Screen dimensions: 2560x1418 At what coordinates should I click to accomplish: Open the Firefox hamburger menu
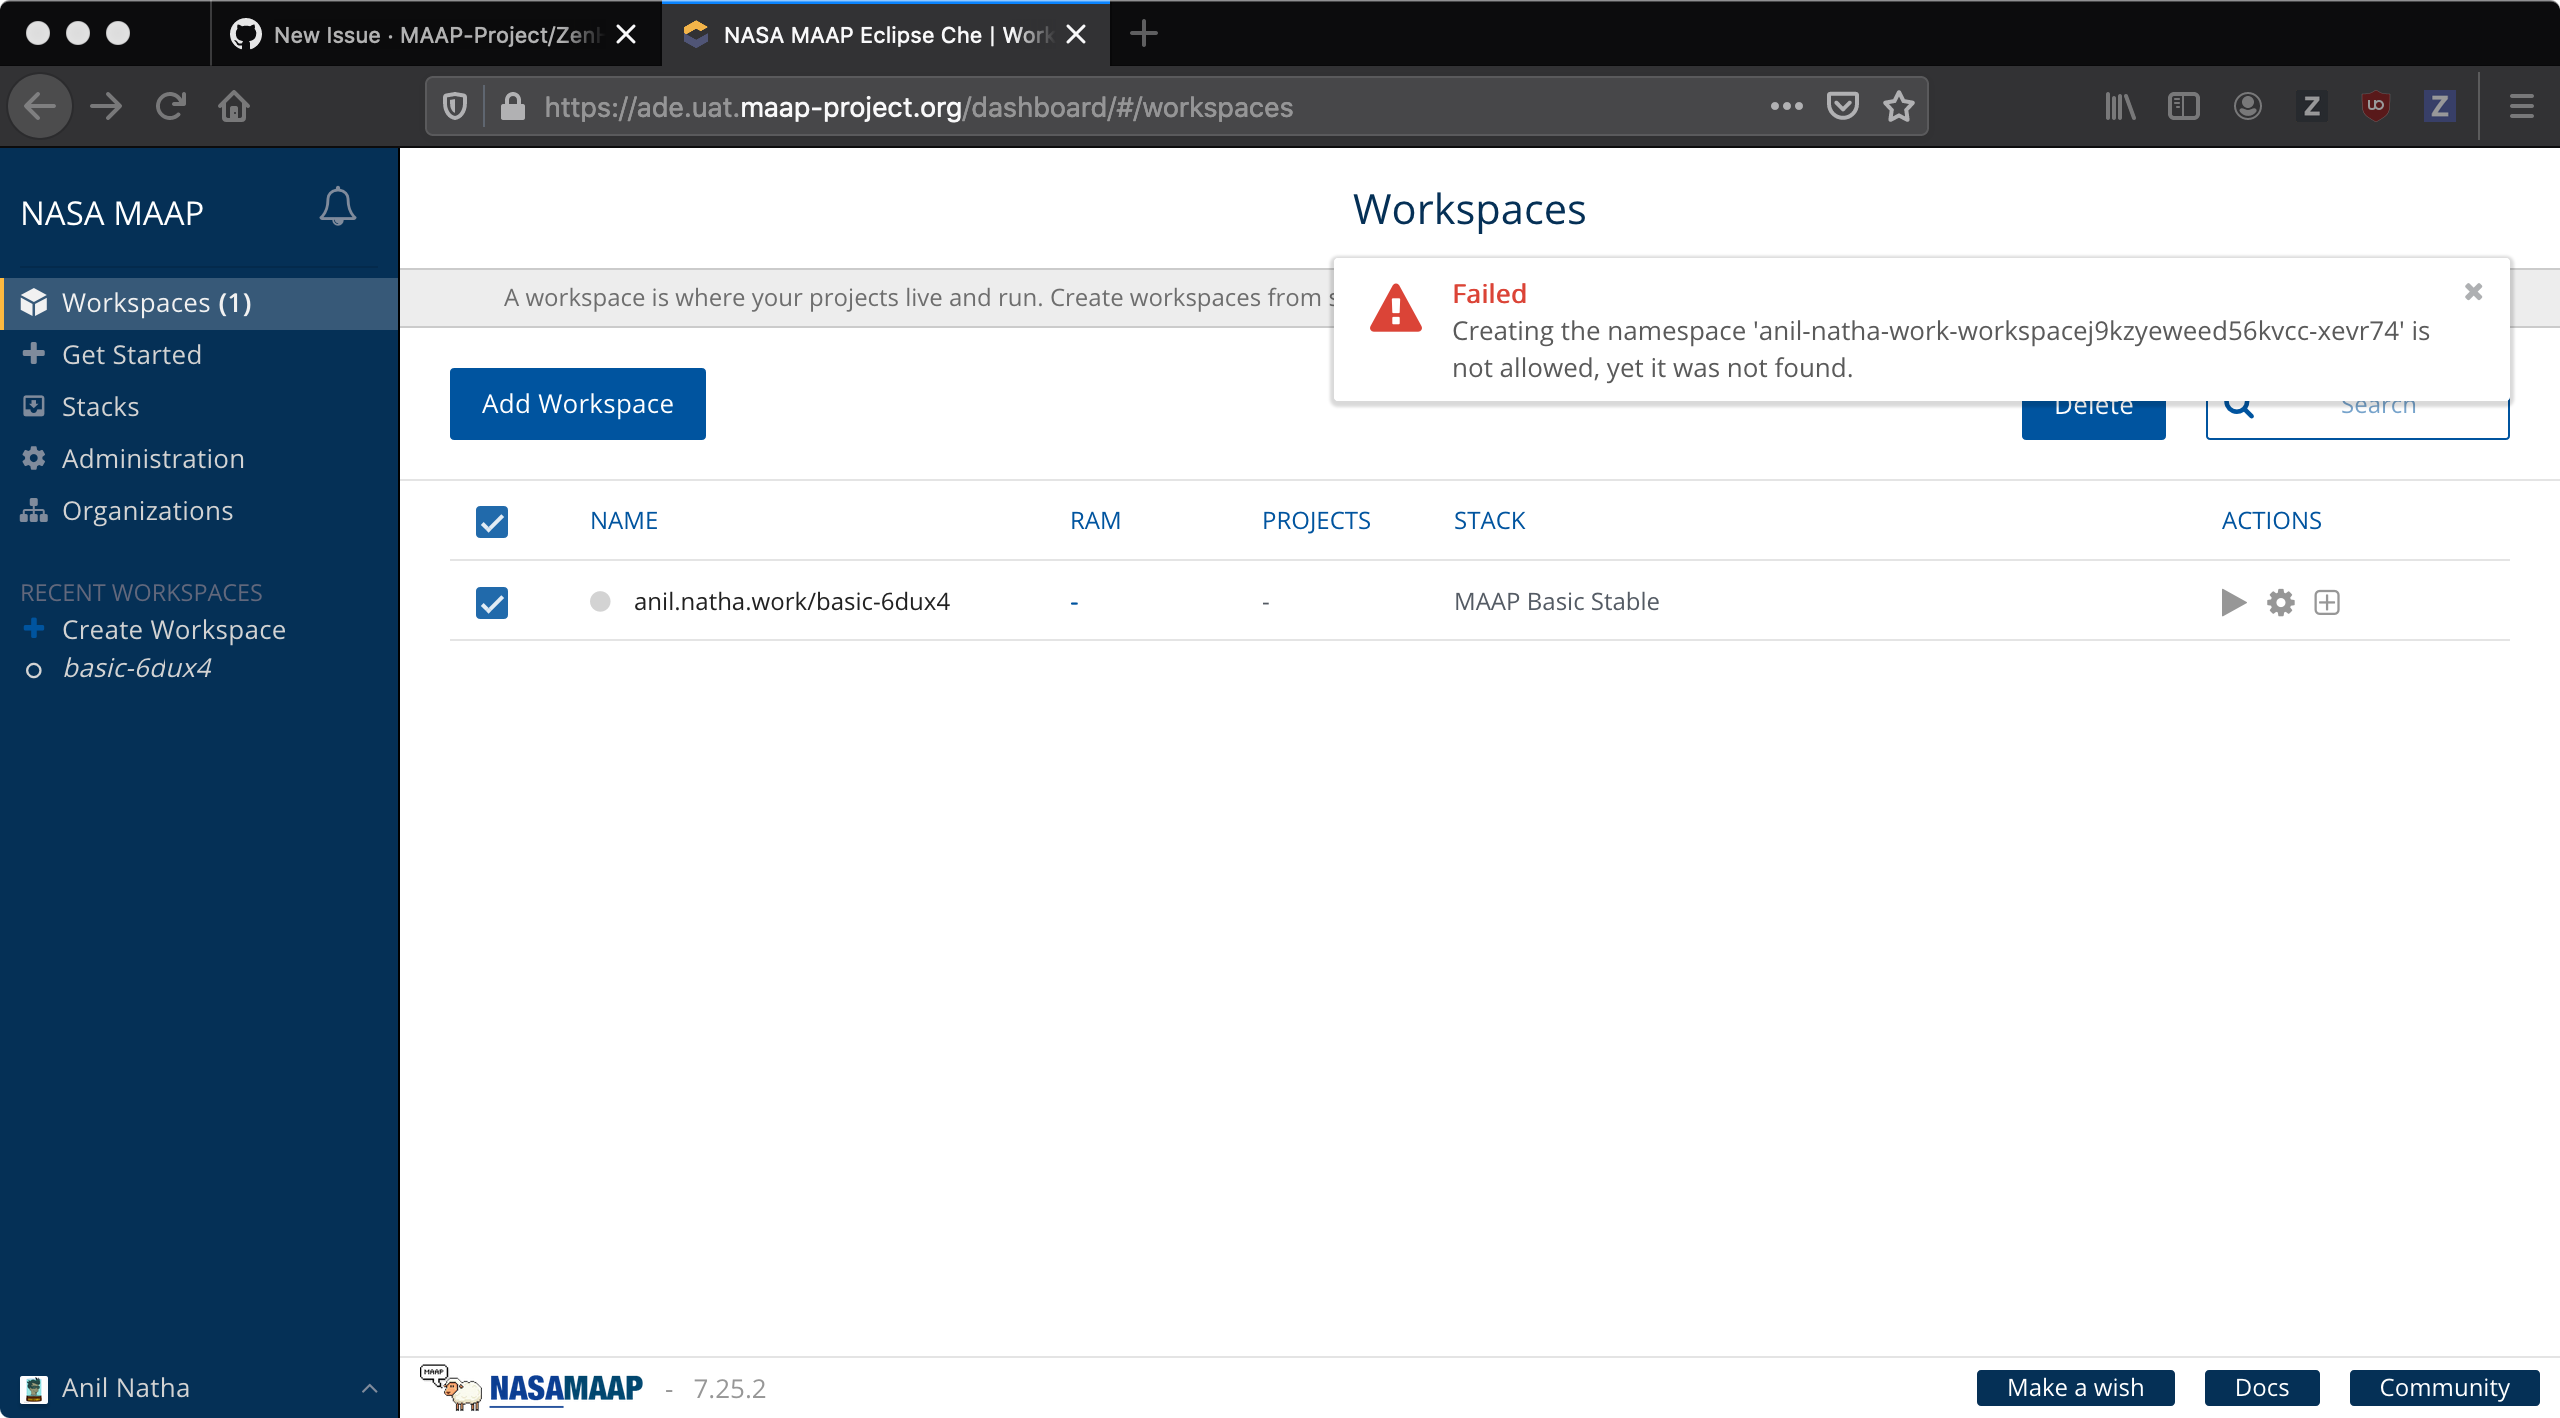[2521, 106]
